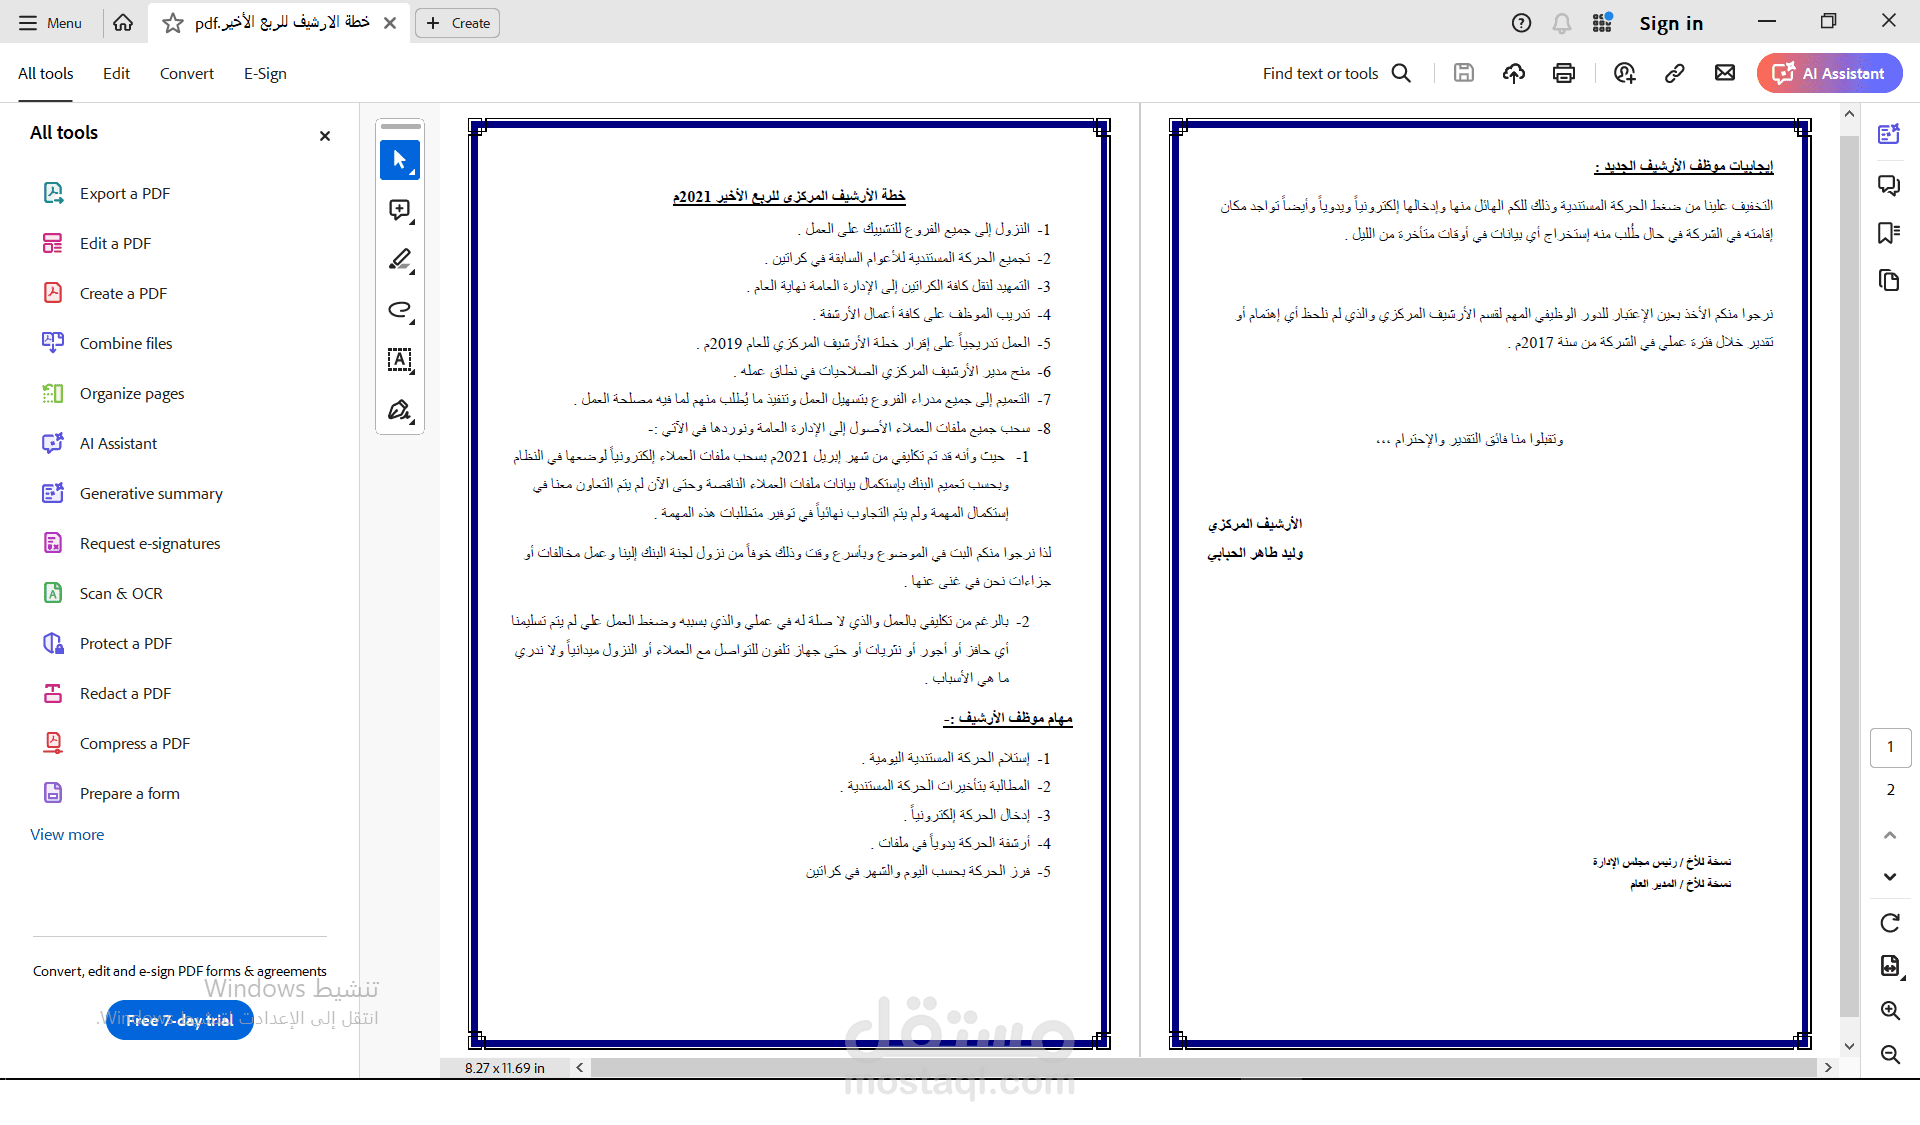
Task: Open the Redact a PDF tool
Action: 107,693
